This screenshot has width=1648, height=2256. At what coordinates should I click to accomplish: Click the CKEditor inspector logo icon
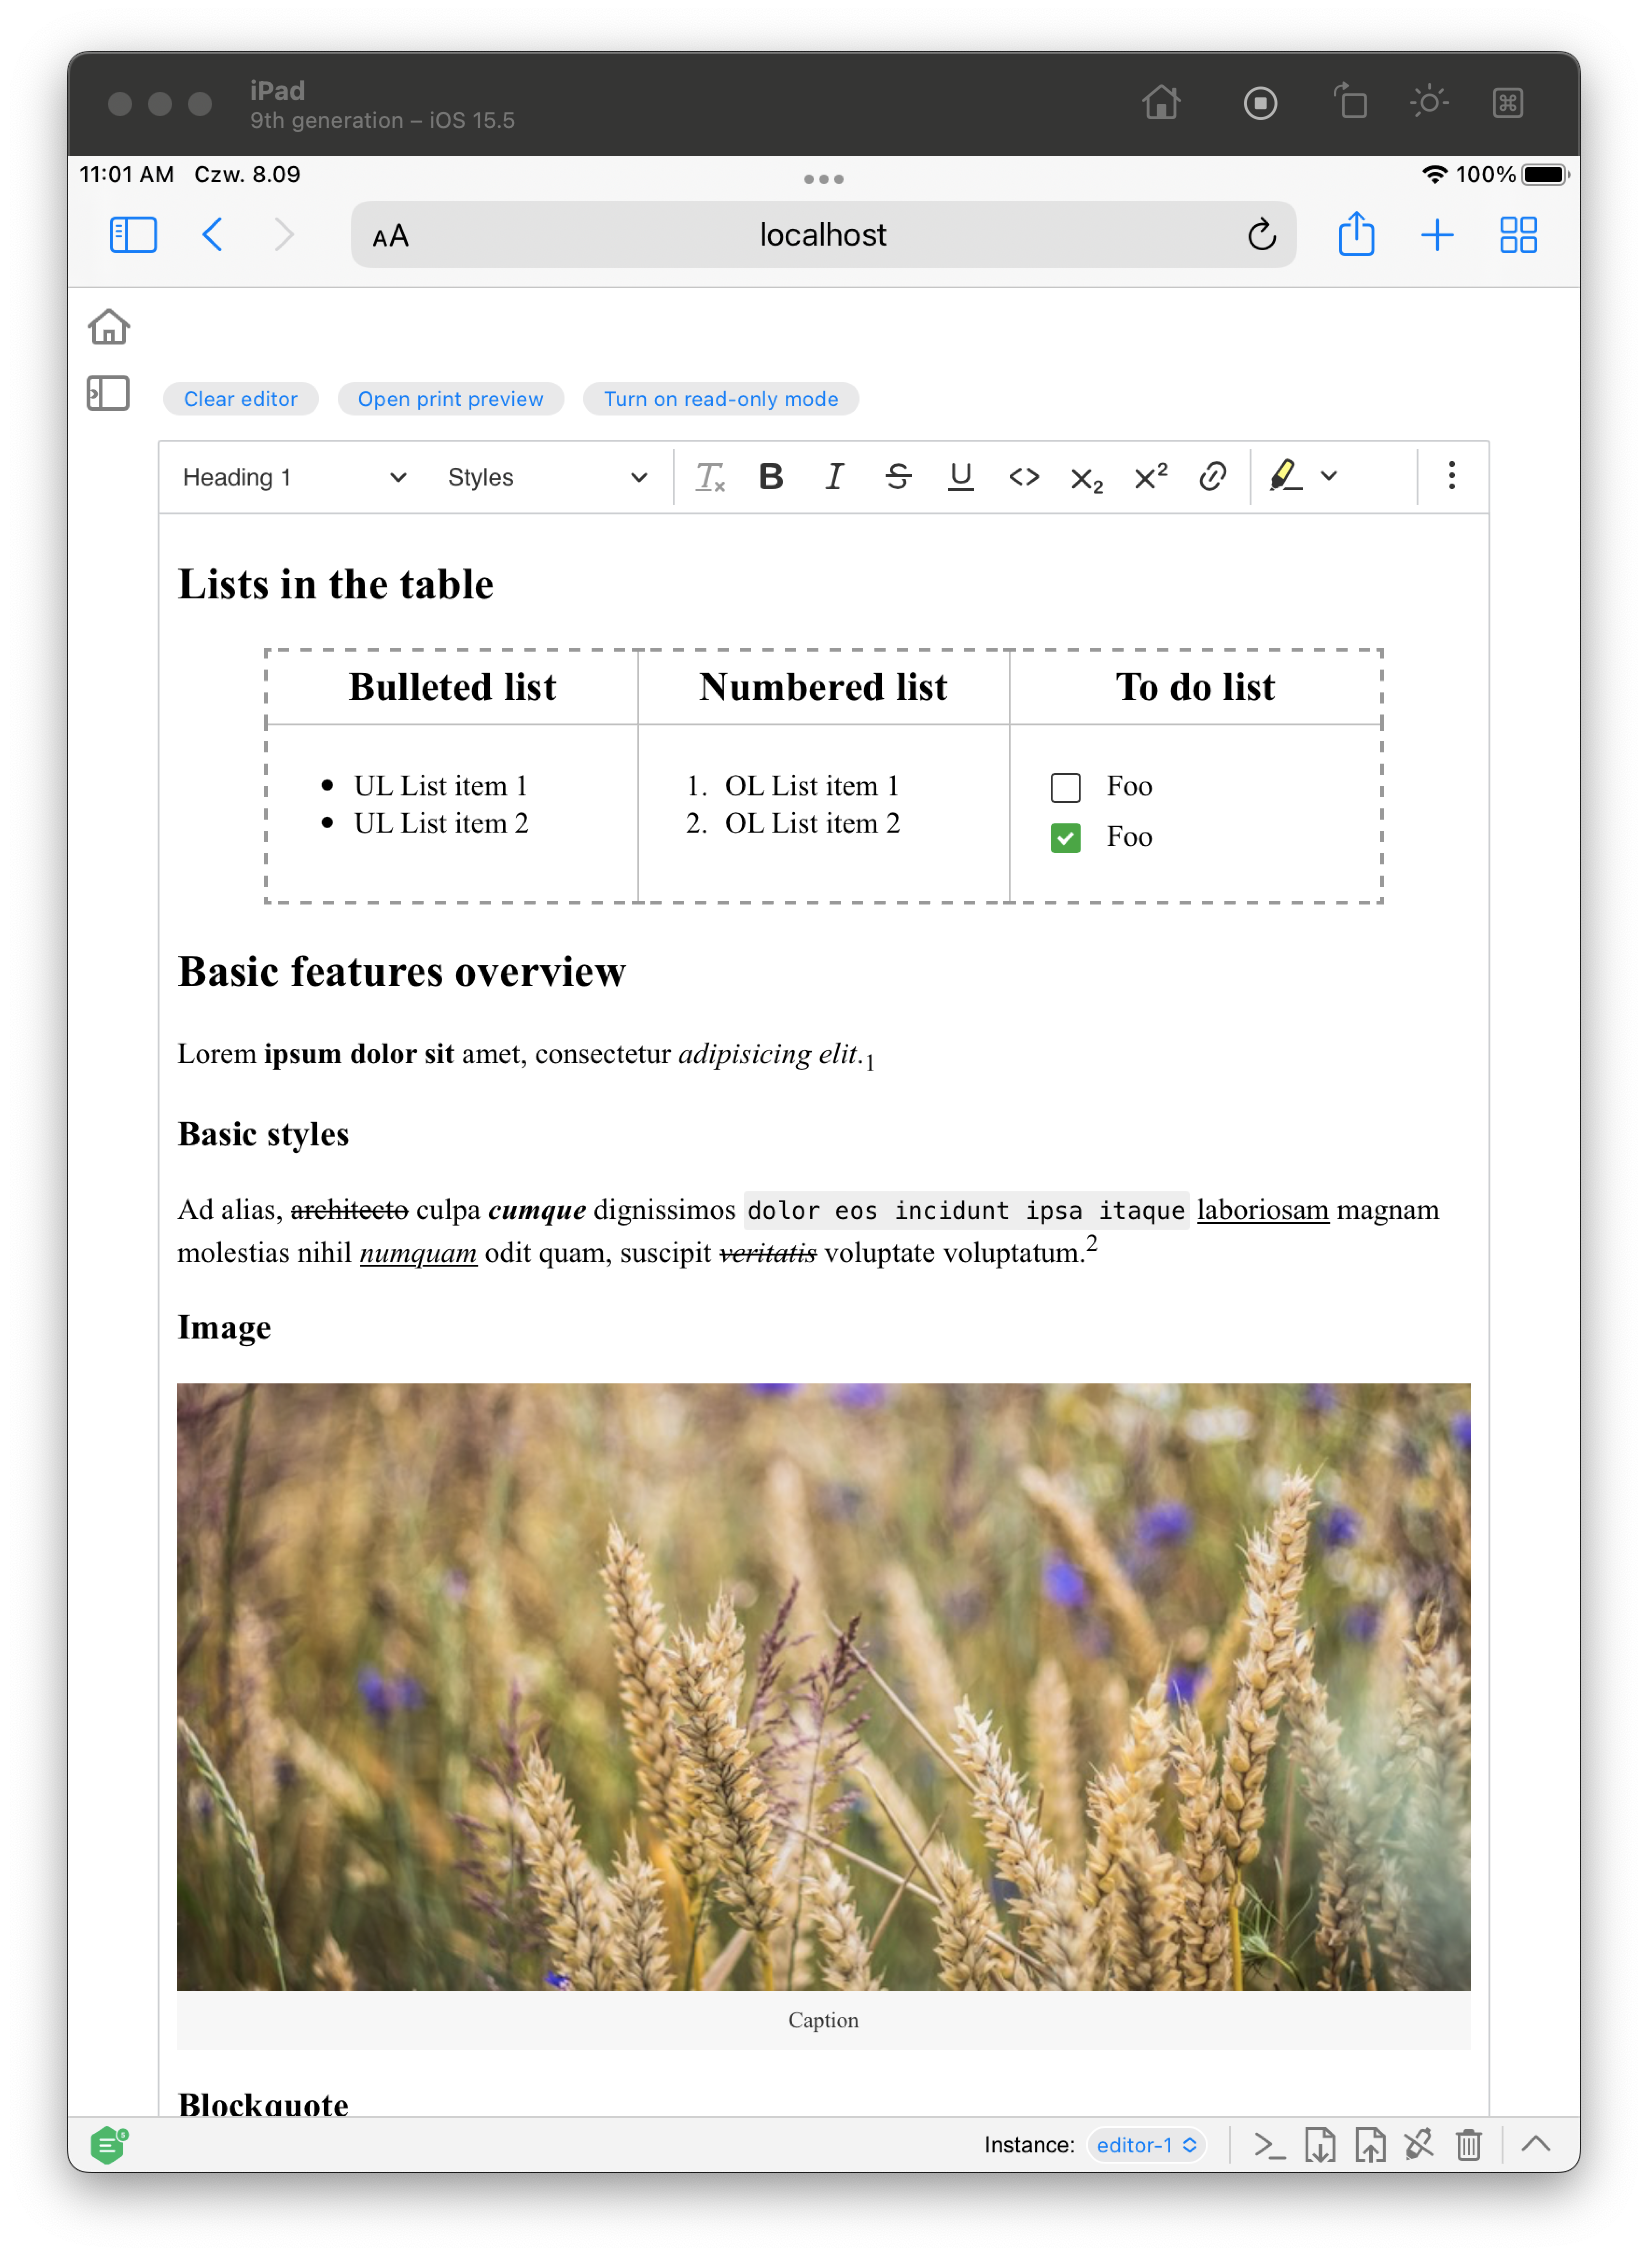pos(108,2144)
